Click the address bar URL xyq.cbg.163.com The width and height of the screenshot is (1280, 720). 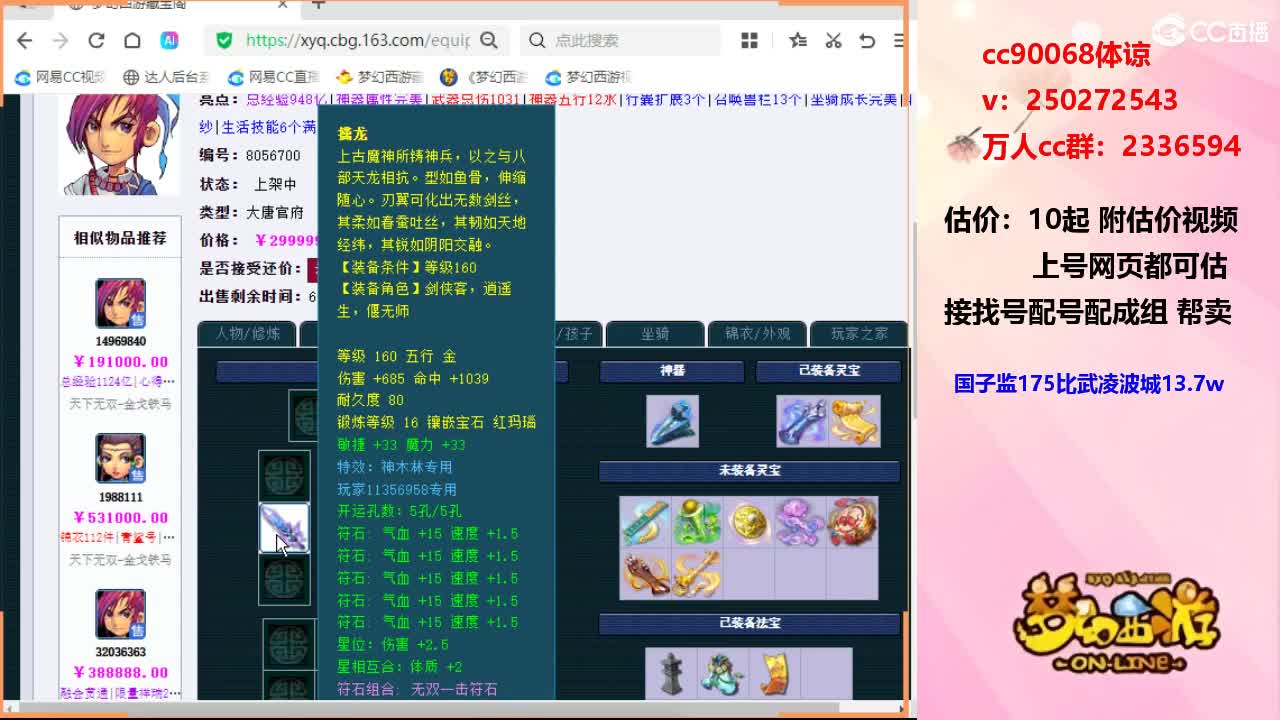coord(357,40)
